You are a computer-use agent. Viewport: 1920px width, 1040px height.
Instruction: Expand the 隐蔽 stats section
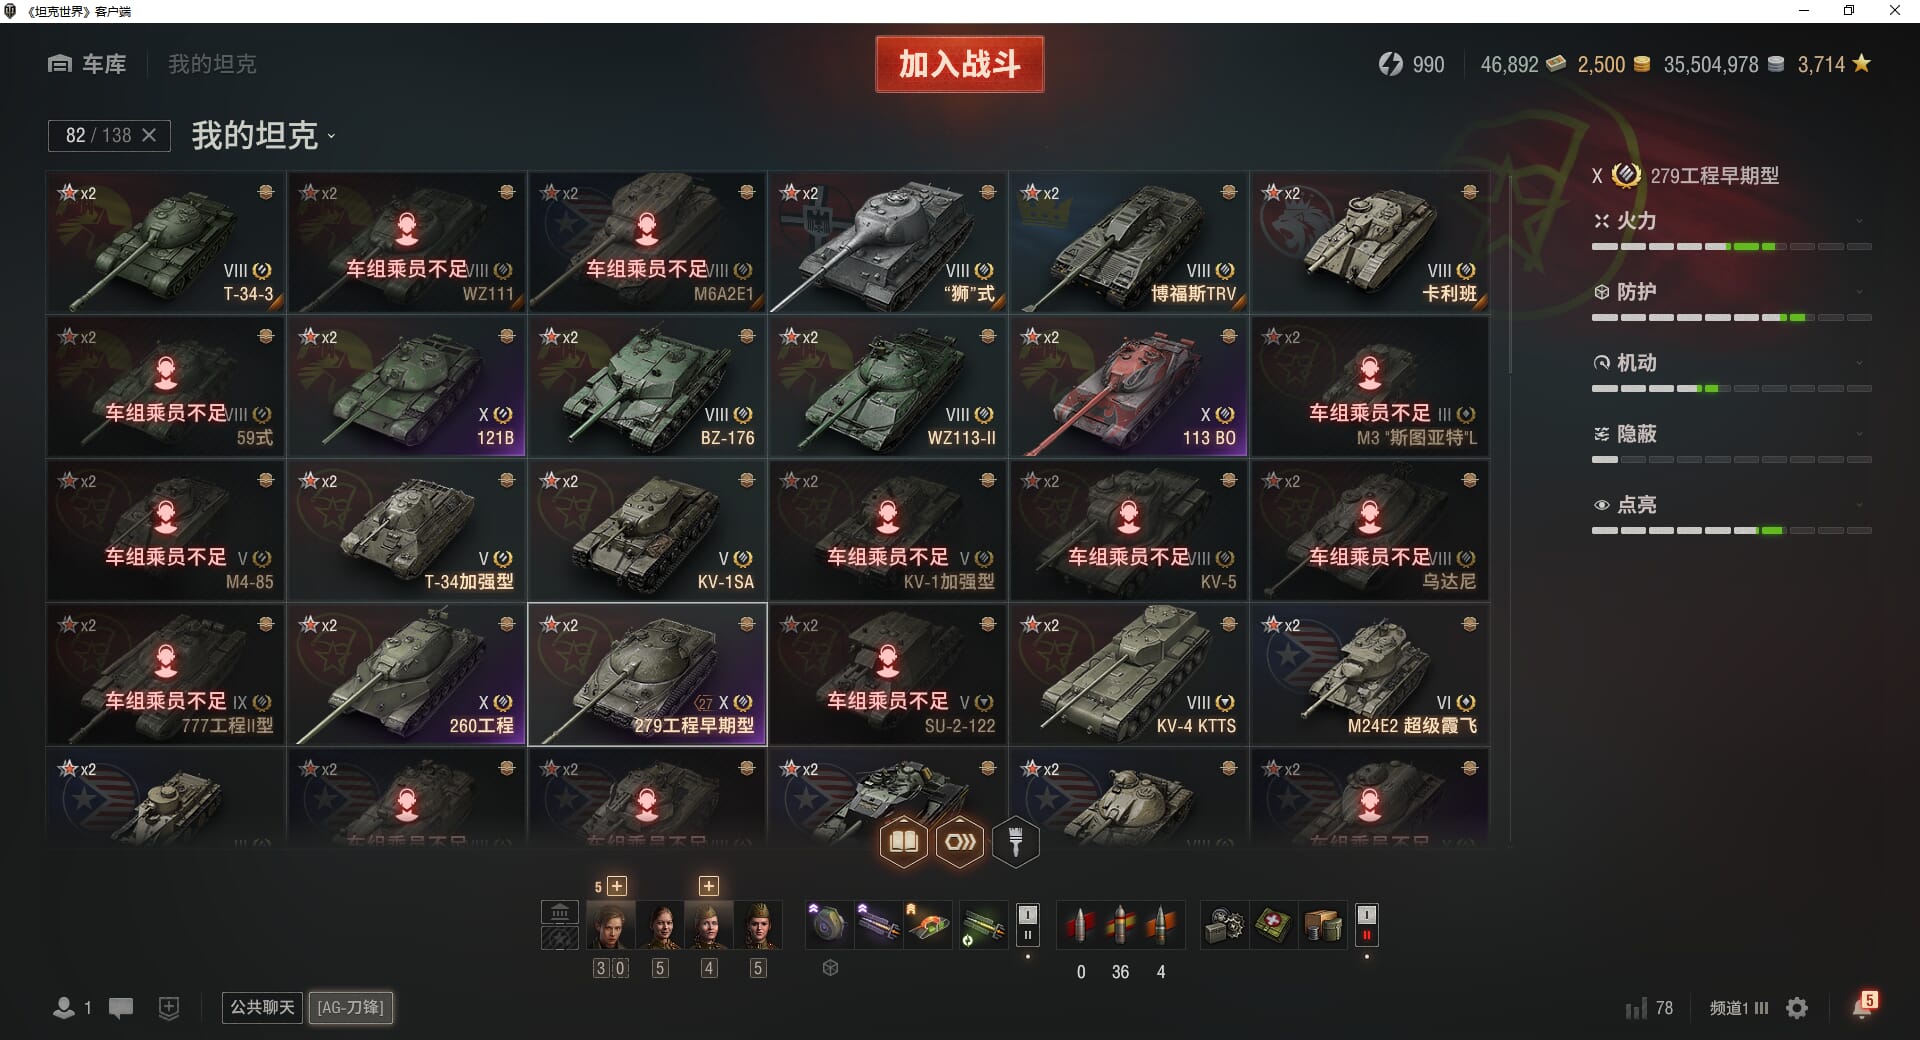(x=1731, y=434)
